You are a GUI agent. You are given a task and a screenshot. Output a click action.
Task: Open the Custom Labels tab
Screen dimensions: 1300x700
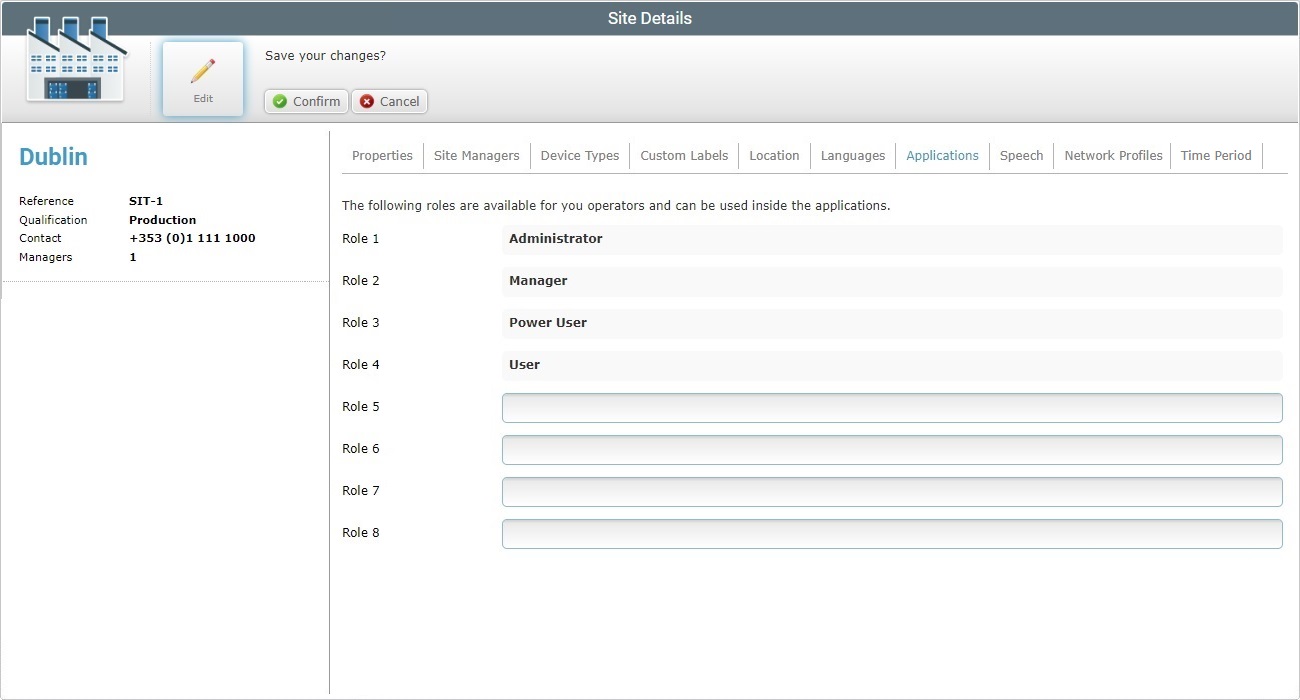[x=683, y=155]
